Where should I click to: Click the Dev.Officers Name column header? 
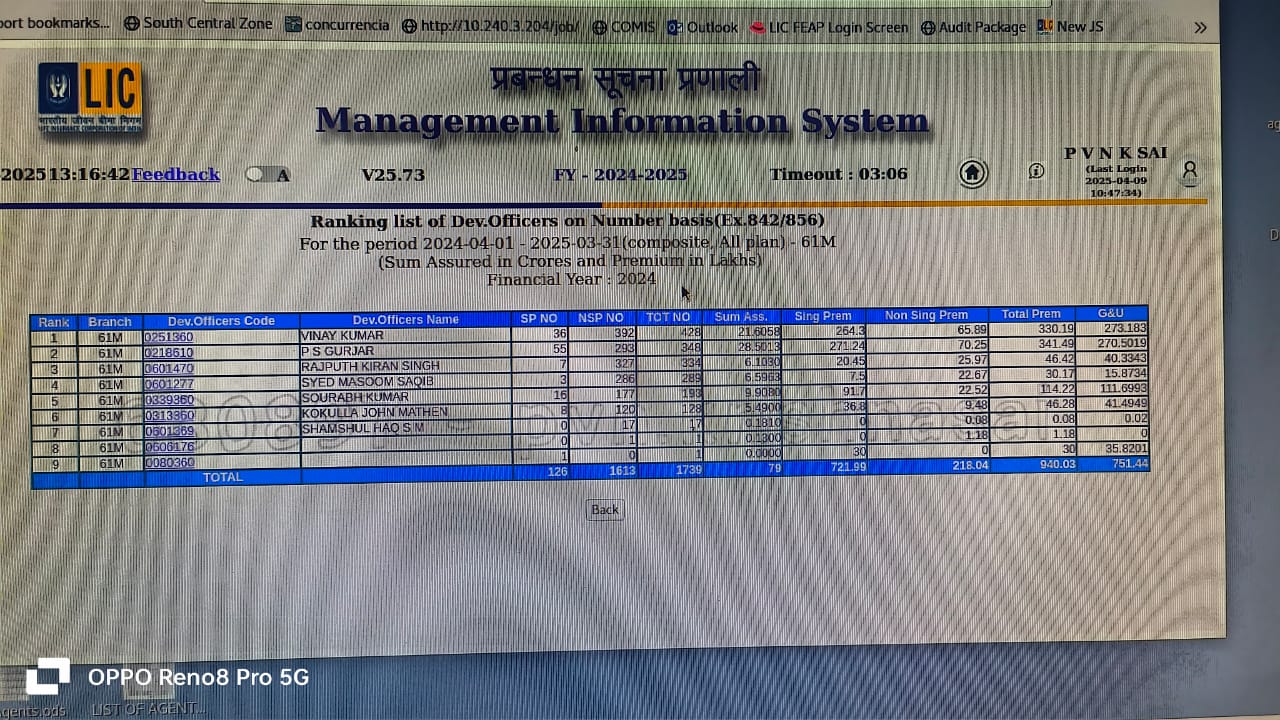(405, 320)
